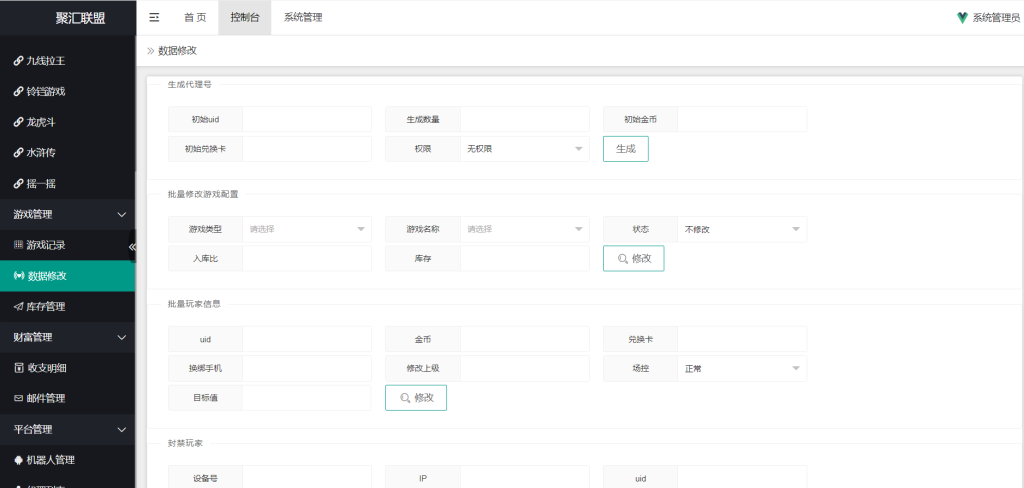Viewport: 1024px width, 488px height.
Task: Open 邮件管理 in sidebar
Action: click(67, 399)
